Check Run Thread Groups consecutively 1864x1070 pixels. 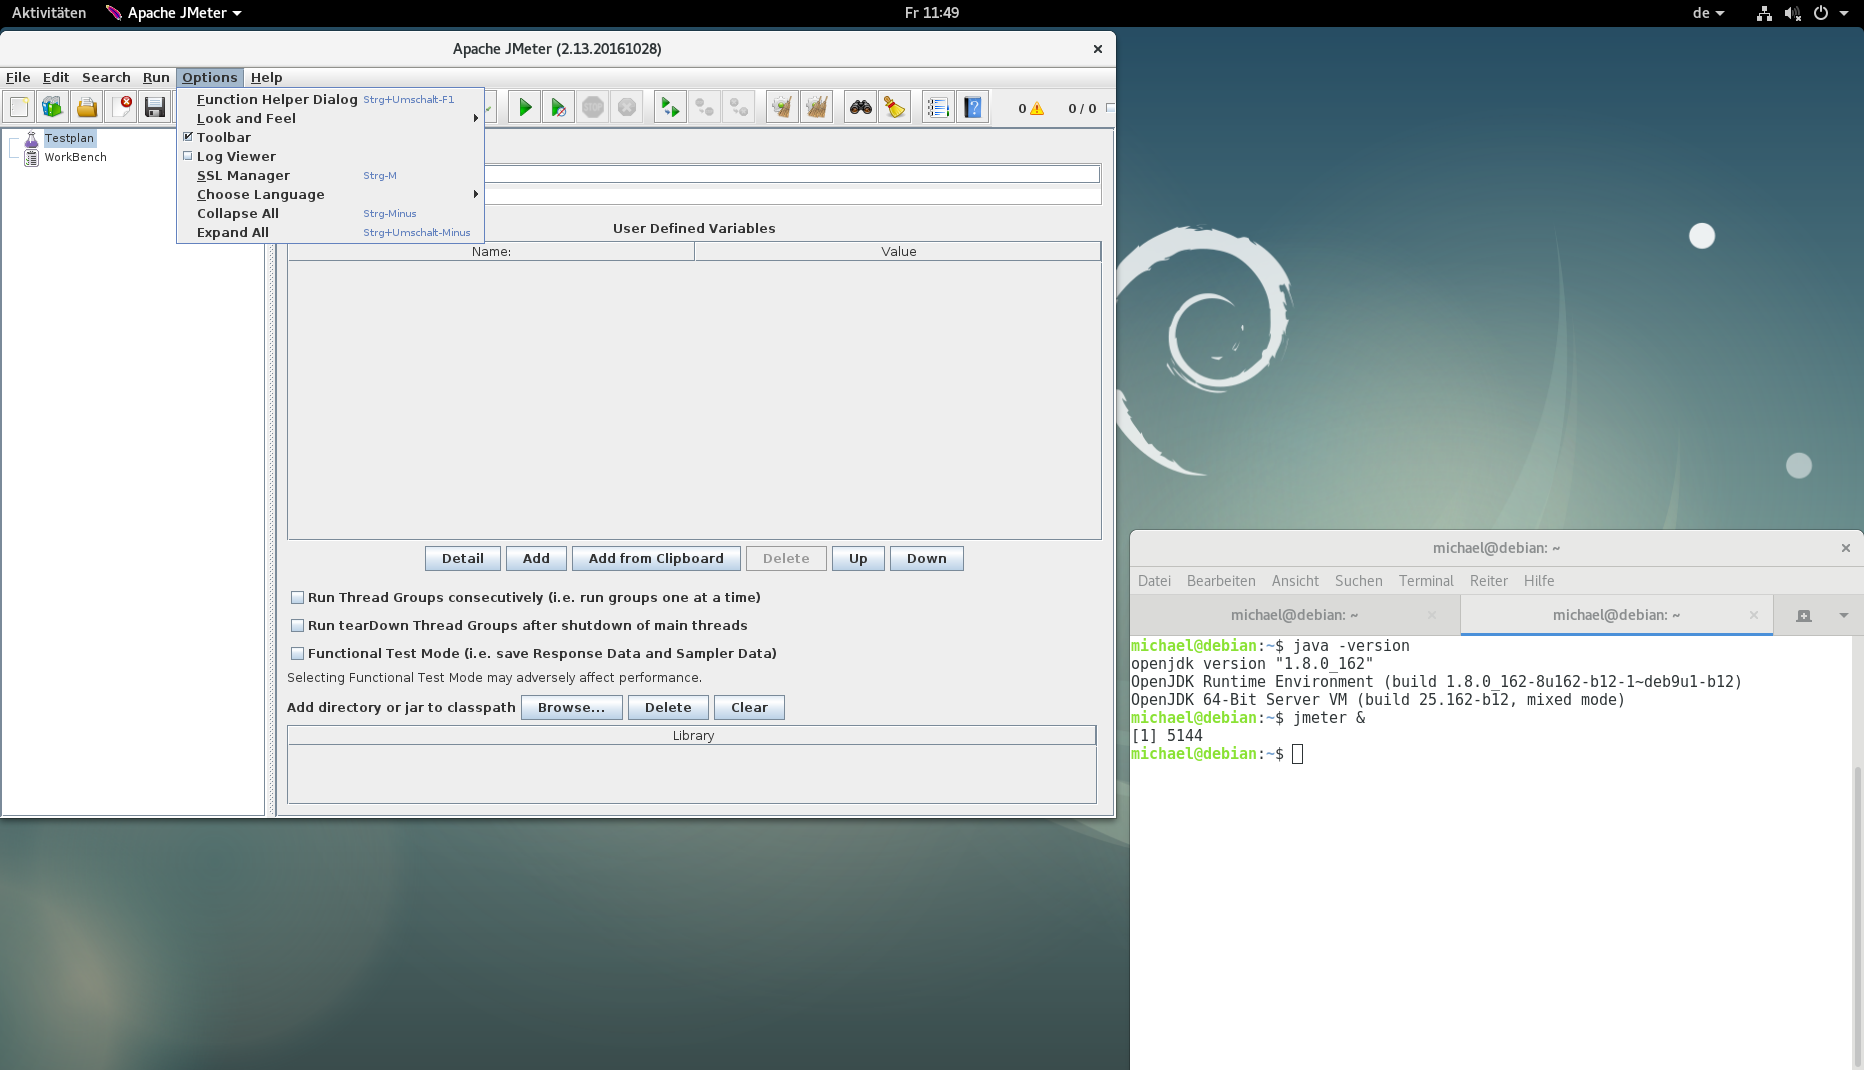(297, 597)
